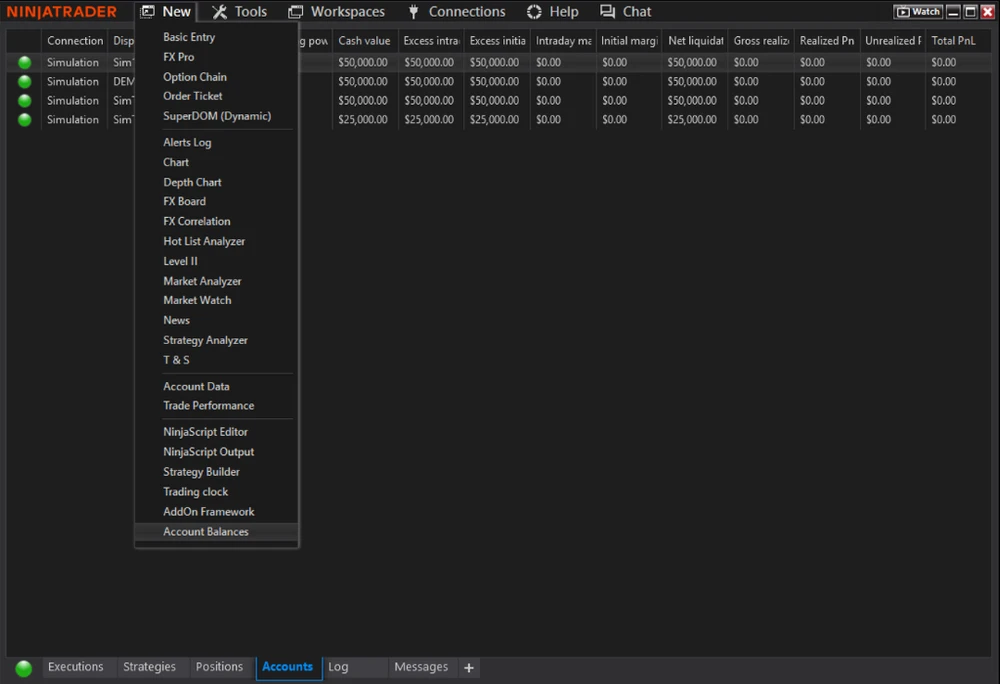Image resolution: width=1000 pixels, height=684 pixels.
Task: Select the Accounts tab
Action: [288, 667]
